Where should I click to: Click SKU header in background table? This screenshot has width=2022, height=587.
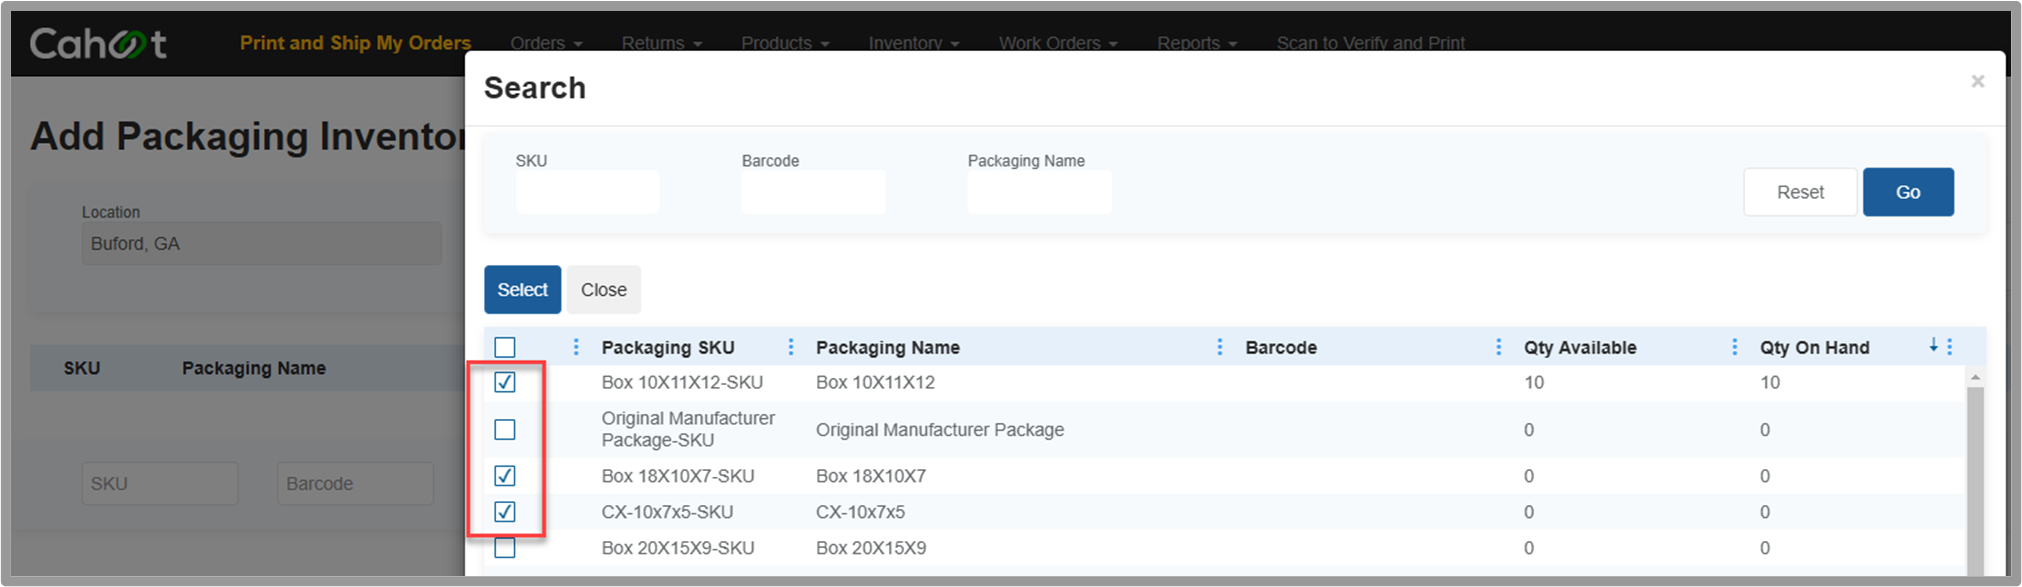point(82,368)
